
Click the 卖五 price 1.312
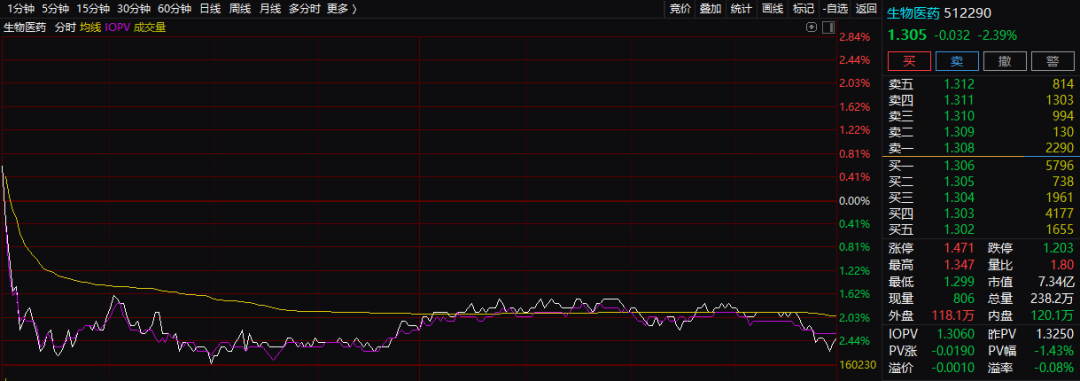(959, 84)
